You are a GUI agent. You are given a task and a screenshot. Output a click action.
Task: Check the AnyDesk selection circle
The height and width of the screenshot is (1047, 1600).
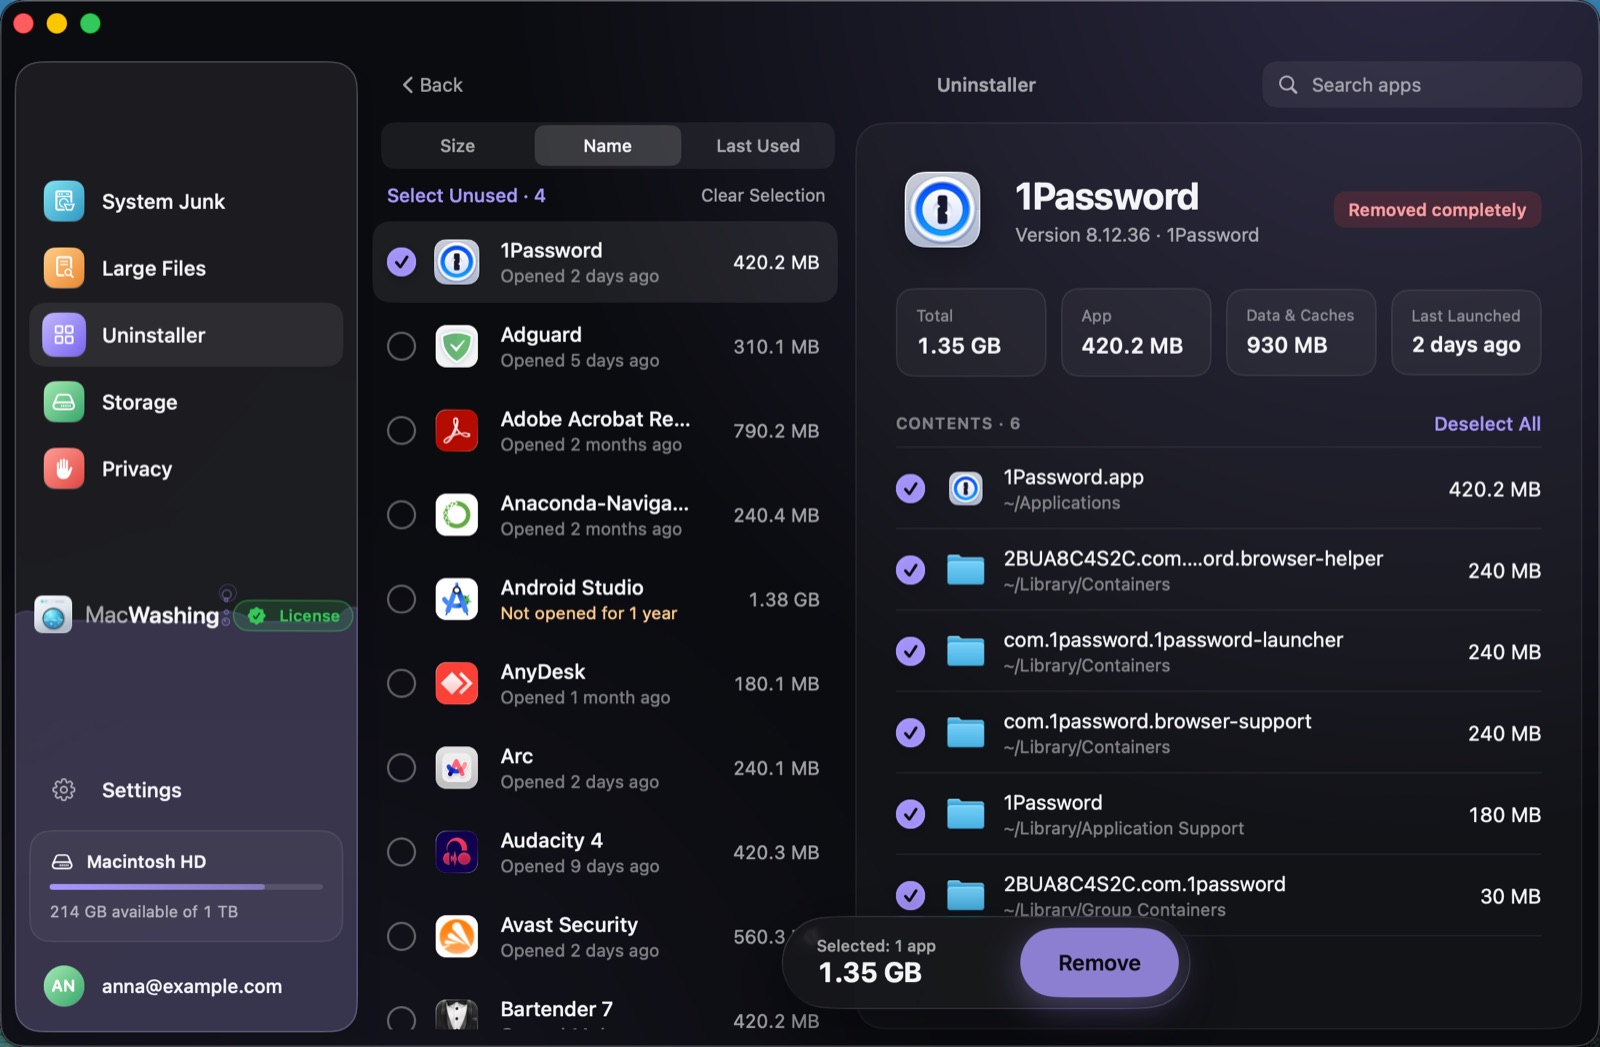pos(402,684)
